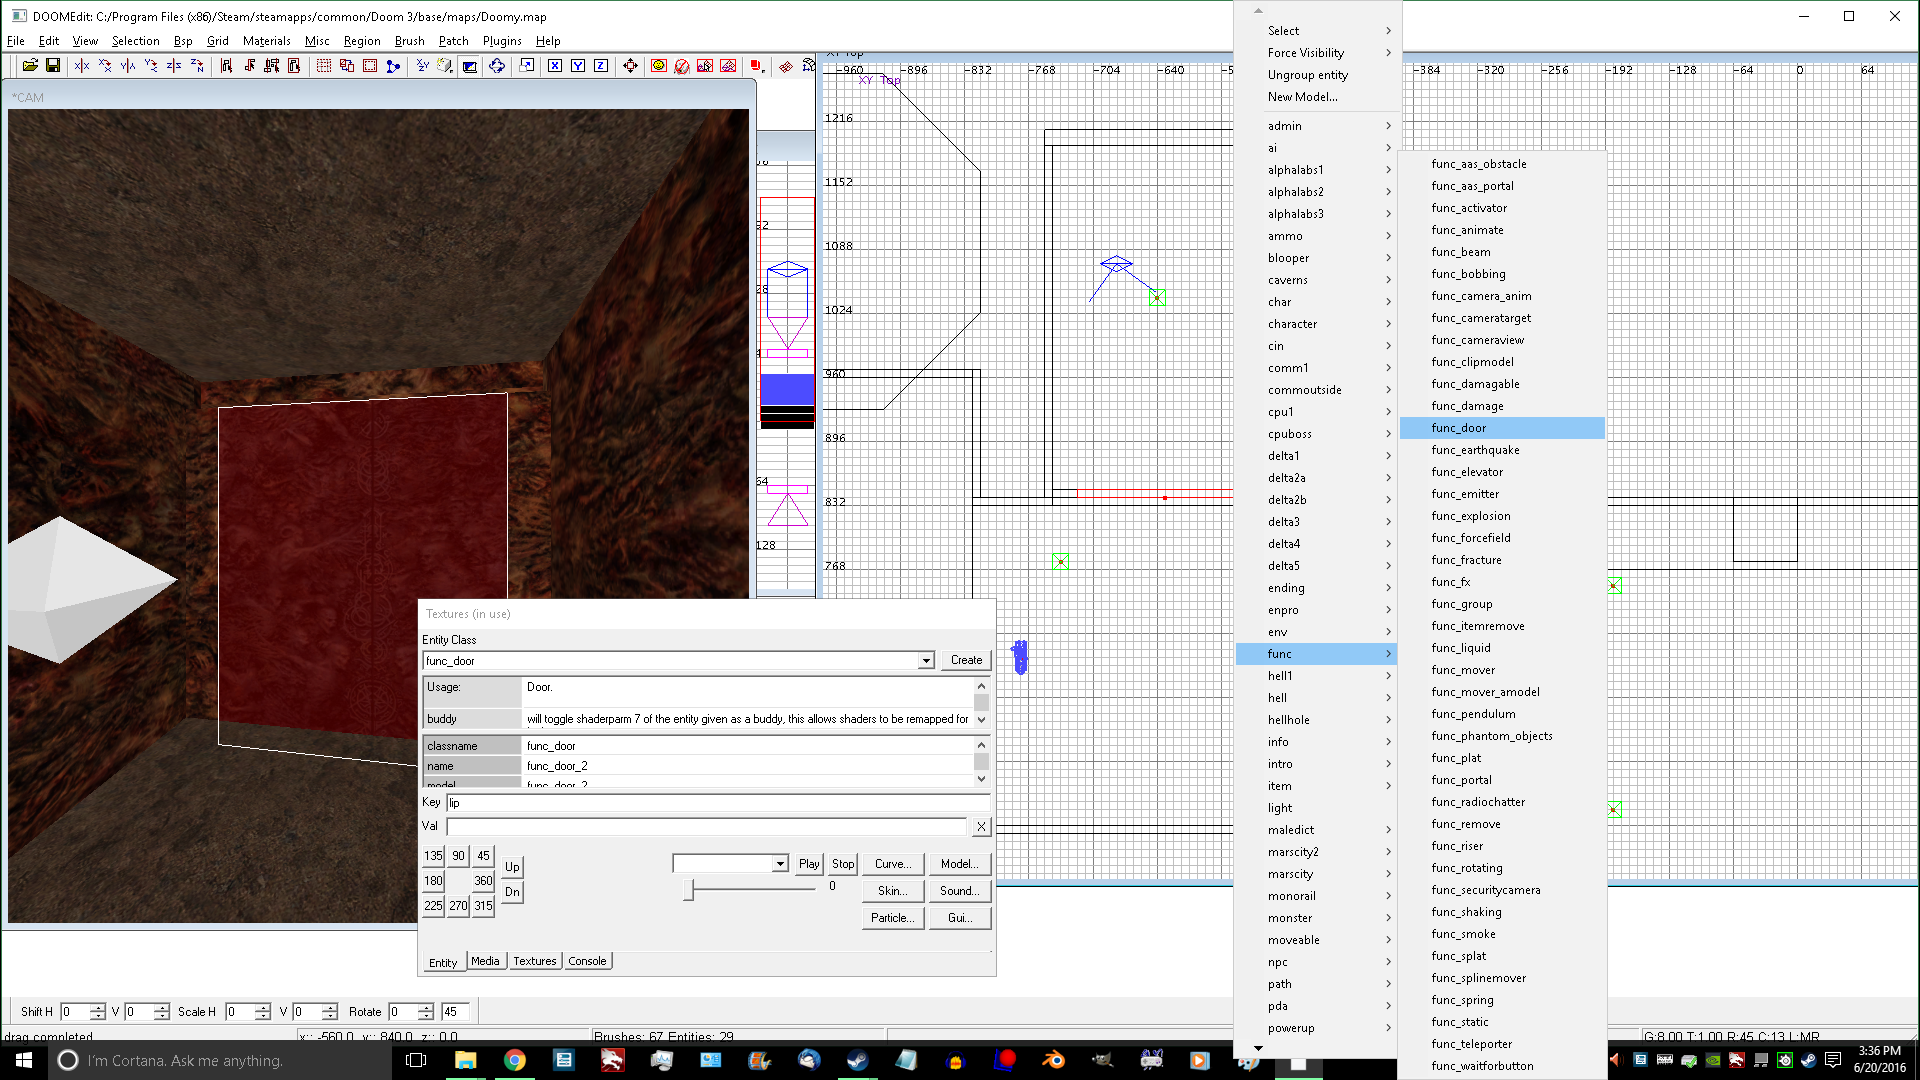Choose func_elevator from the submenu
This screenshot has width=1920, height=1080.
click(x=1467, y=472)
